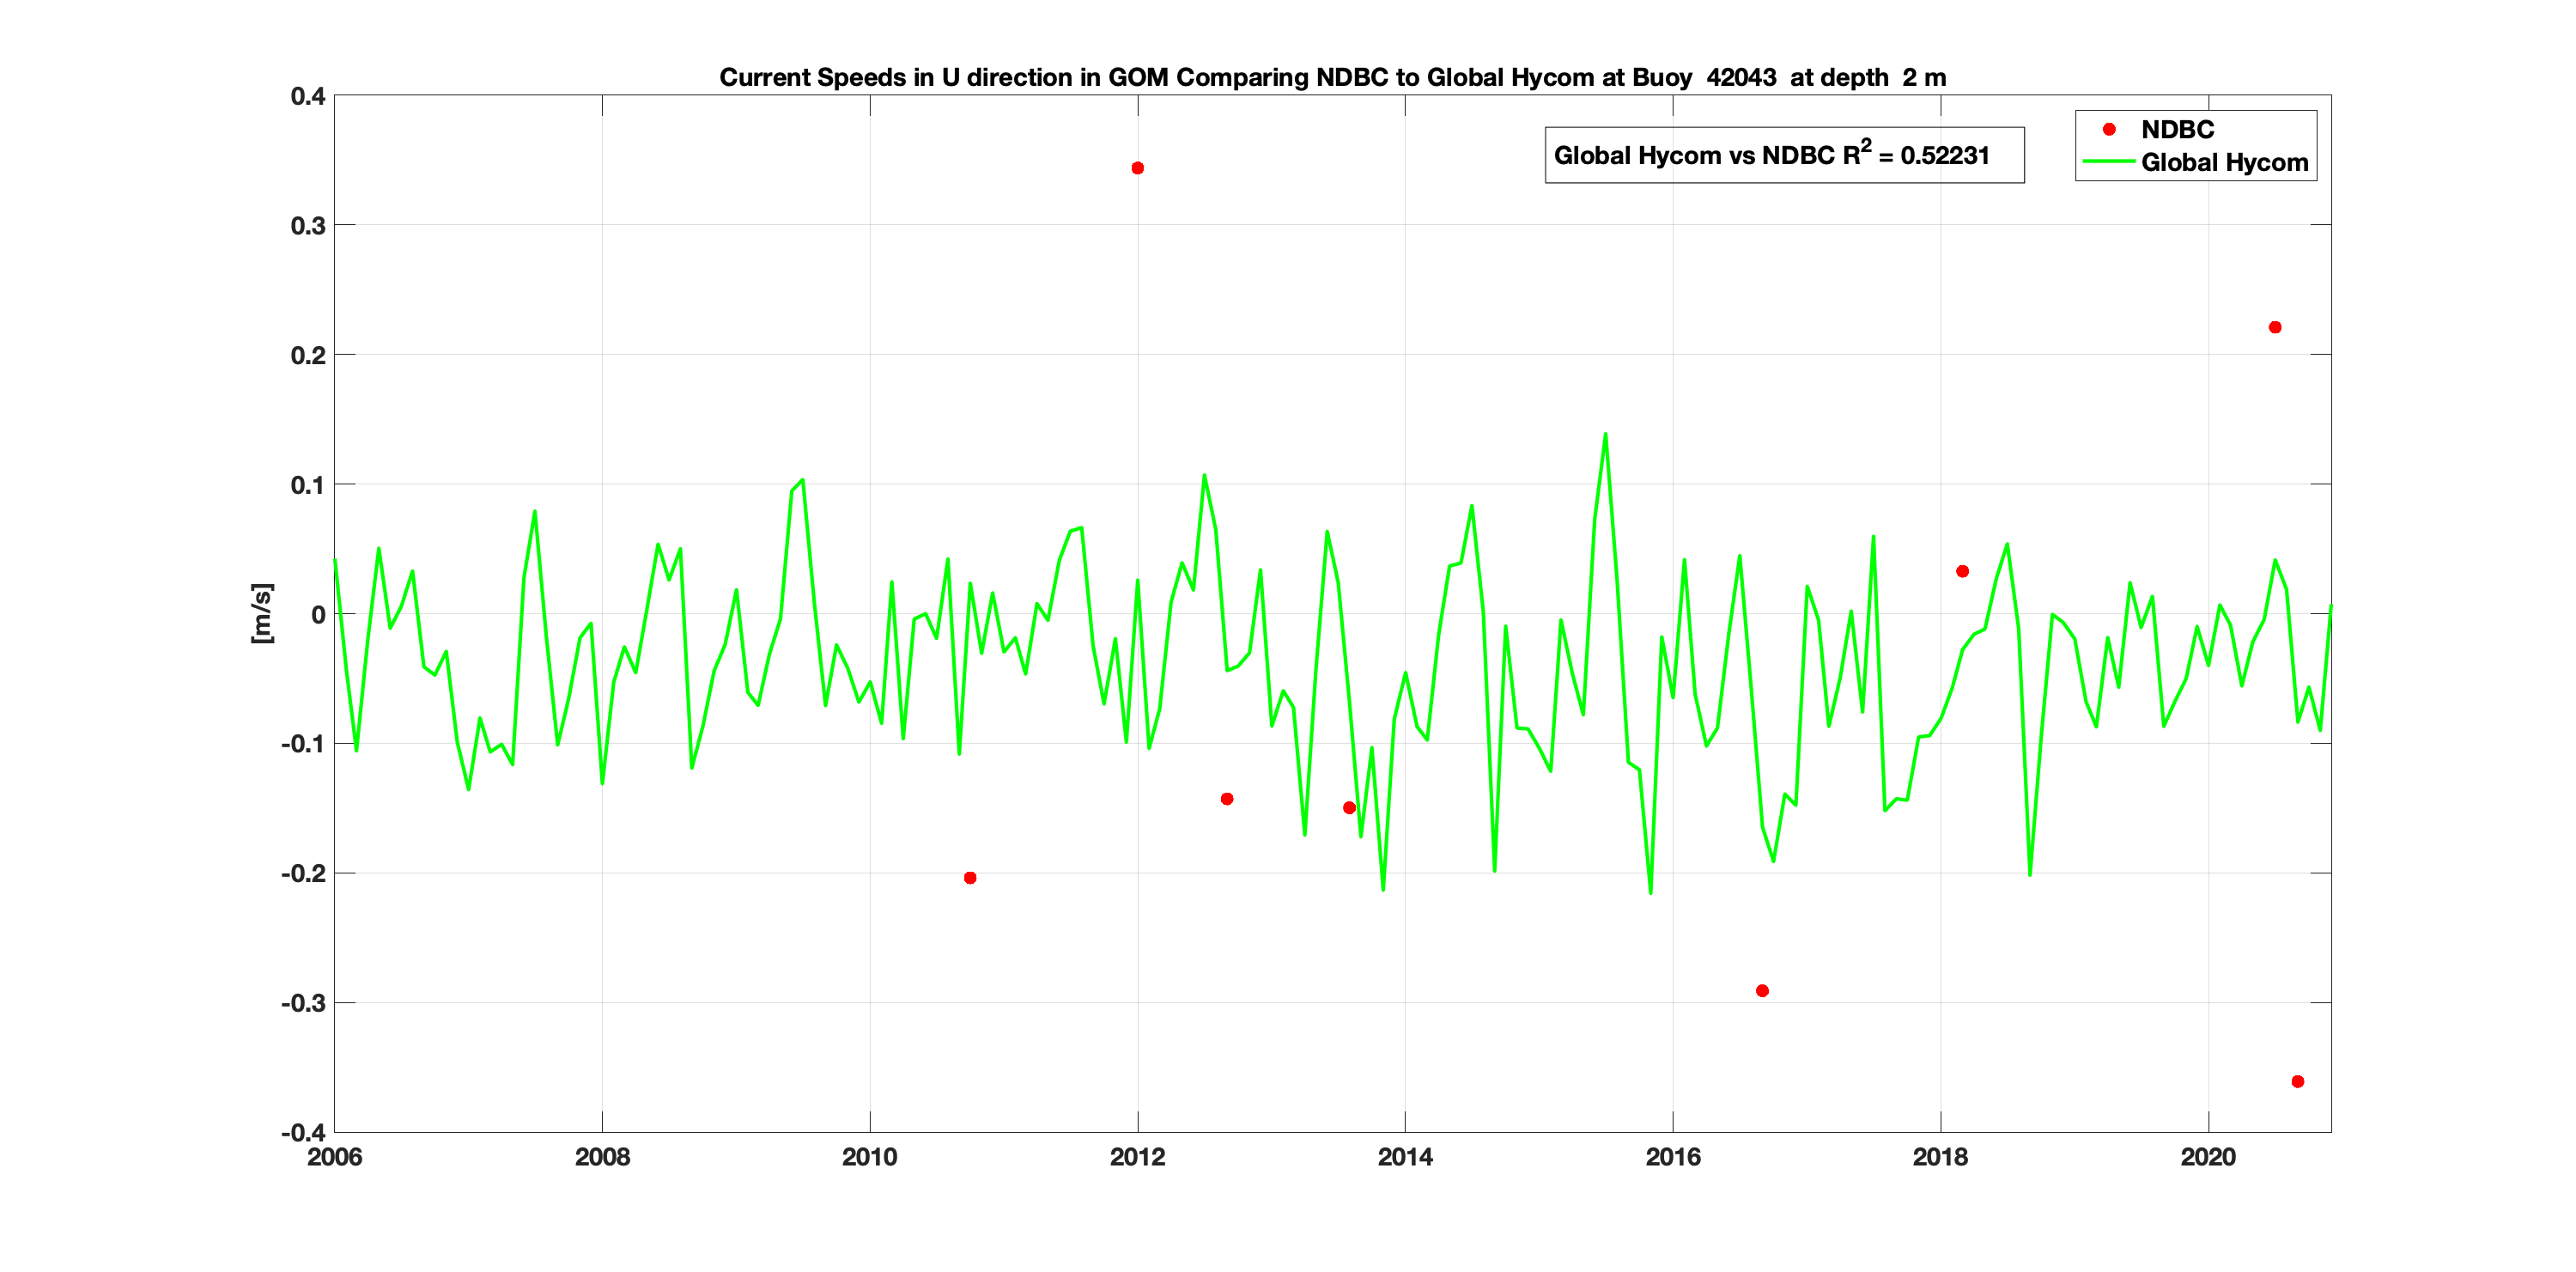Click the lowest red NDBC point after 2020
The image size is (2576, 1272).
coord(2297,1081)
